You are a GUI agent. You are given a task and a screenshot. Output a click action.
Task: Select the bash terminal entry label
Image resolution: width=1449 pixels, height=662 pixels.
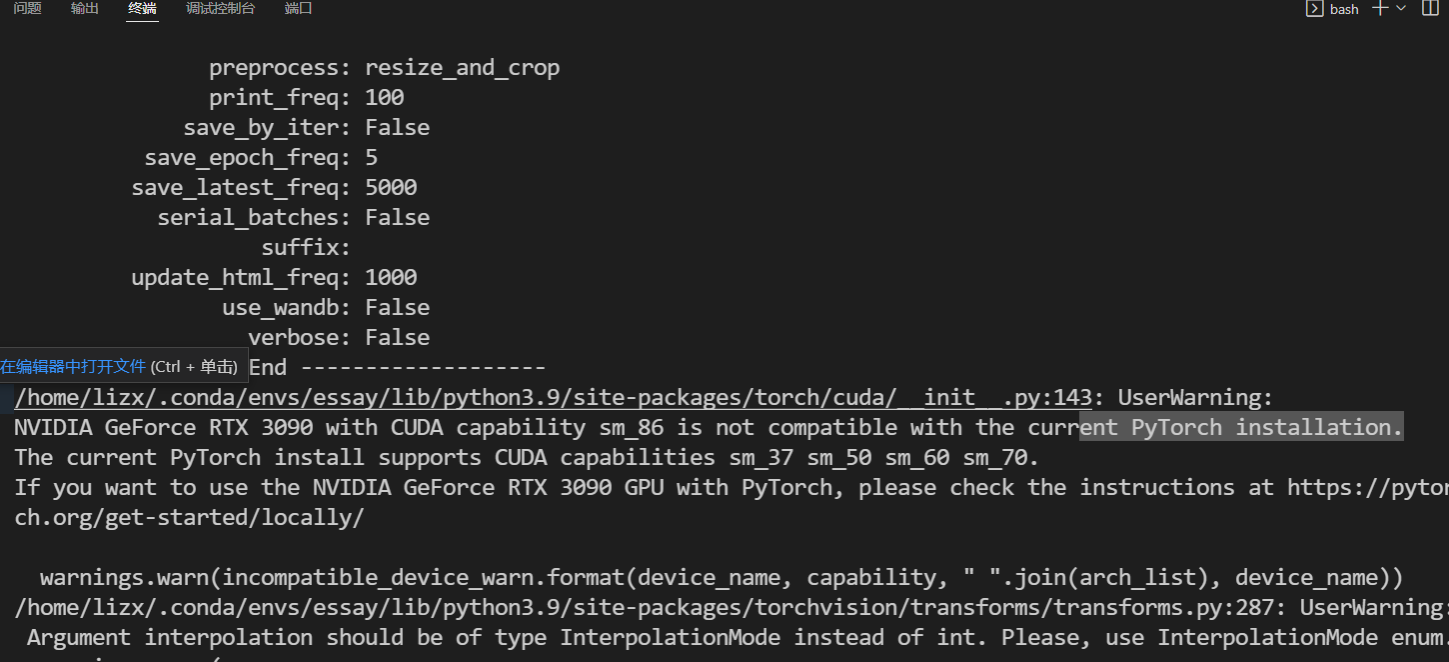1343,8
